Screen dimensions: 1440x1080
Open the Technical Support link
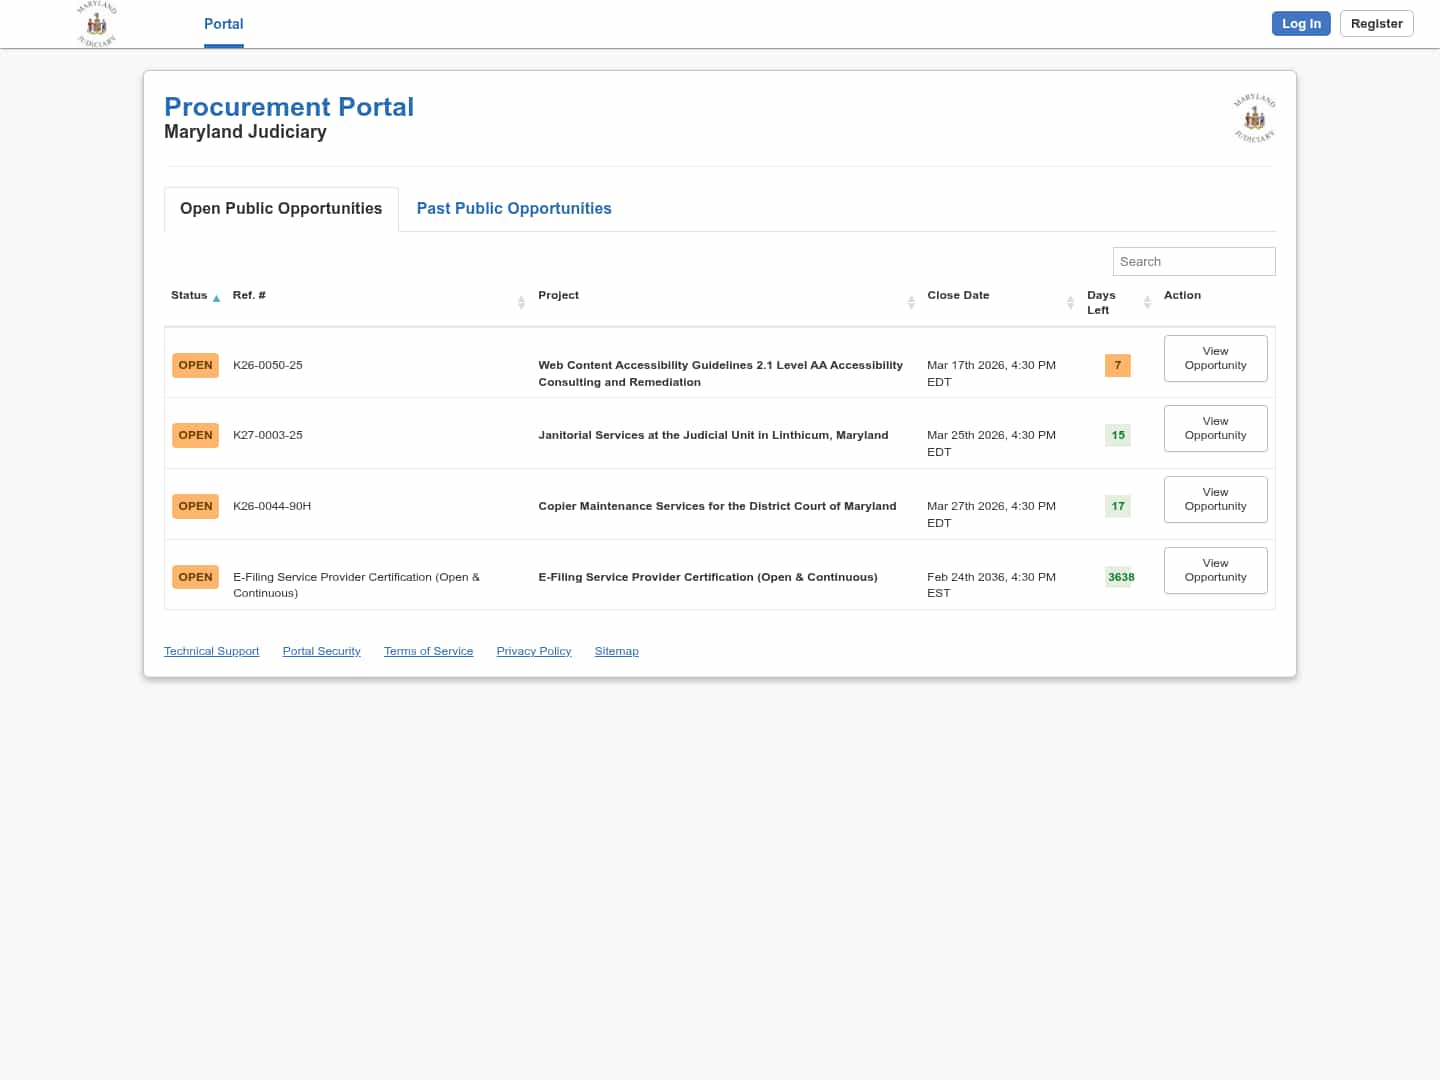(211, 652)
